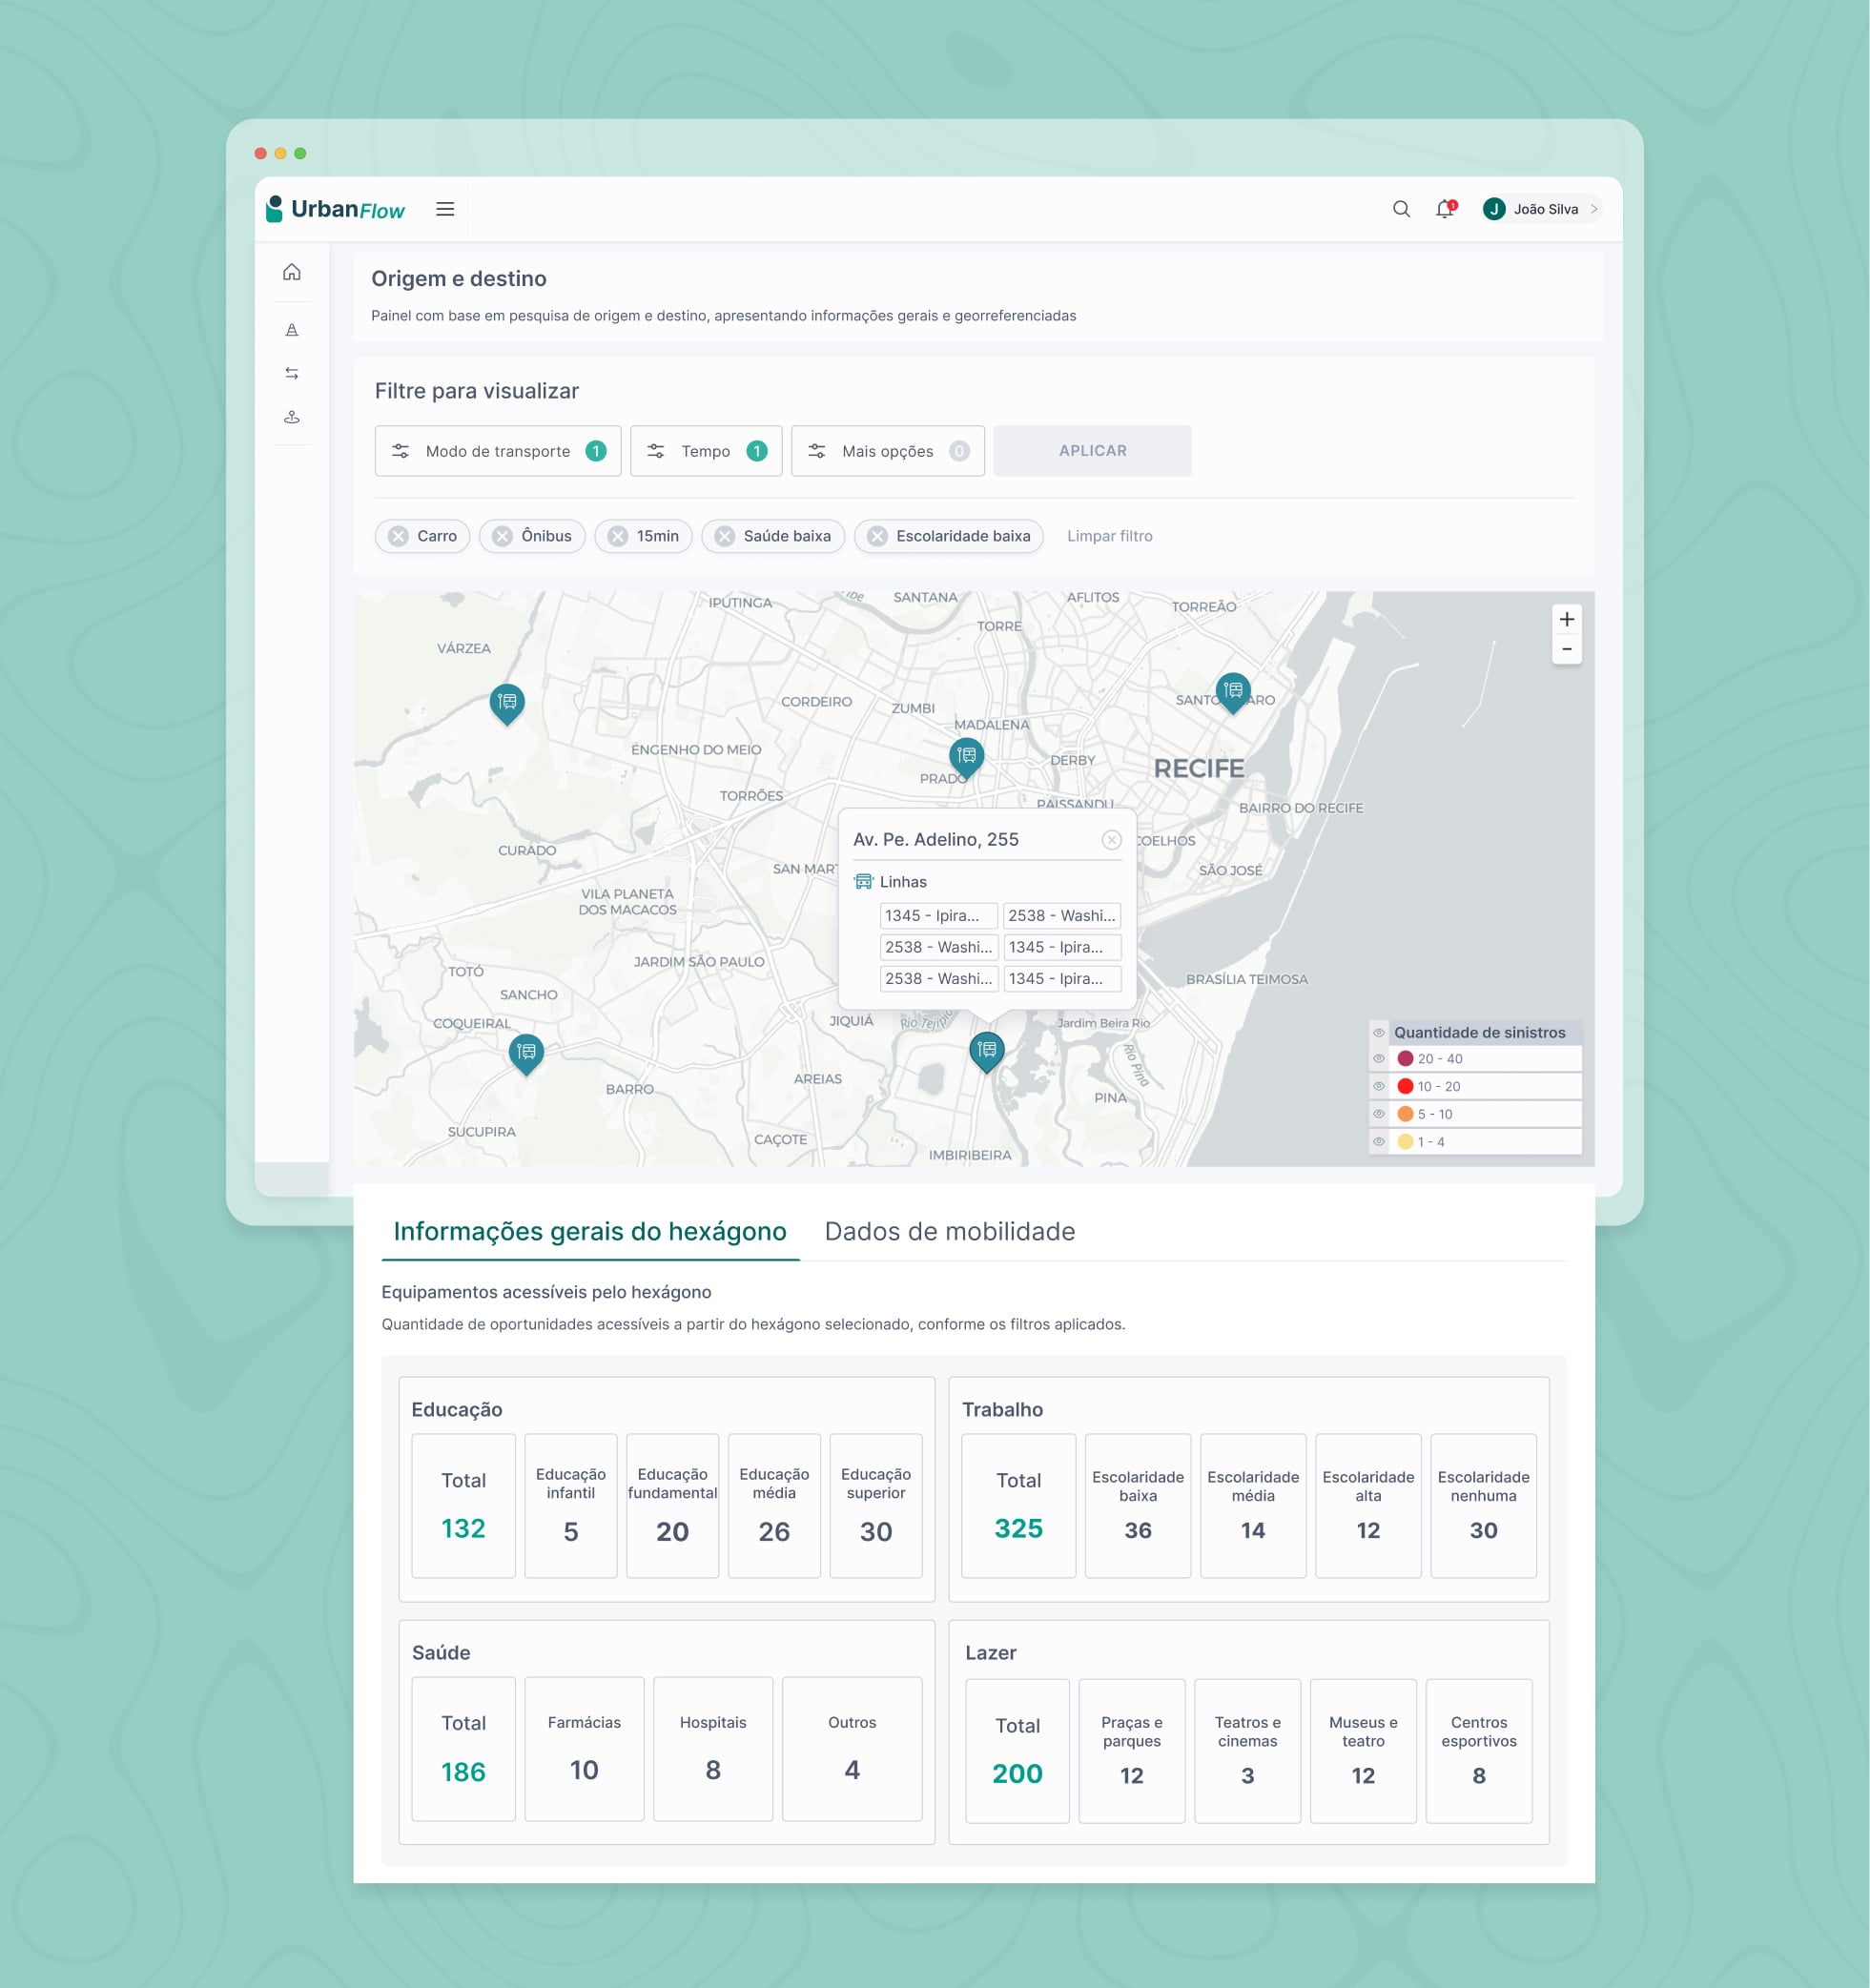Click Limpar filtro link
The width and height of the screenshot is (1870, 1988).
(x=1109, y=536)
